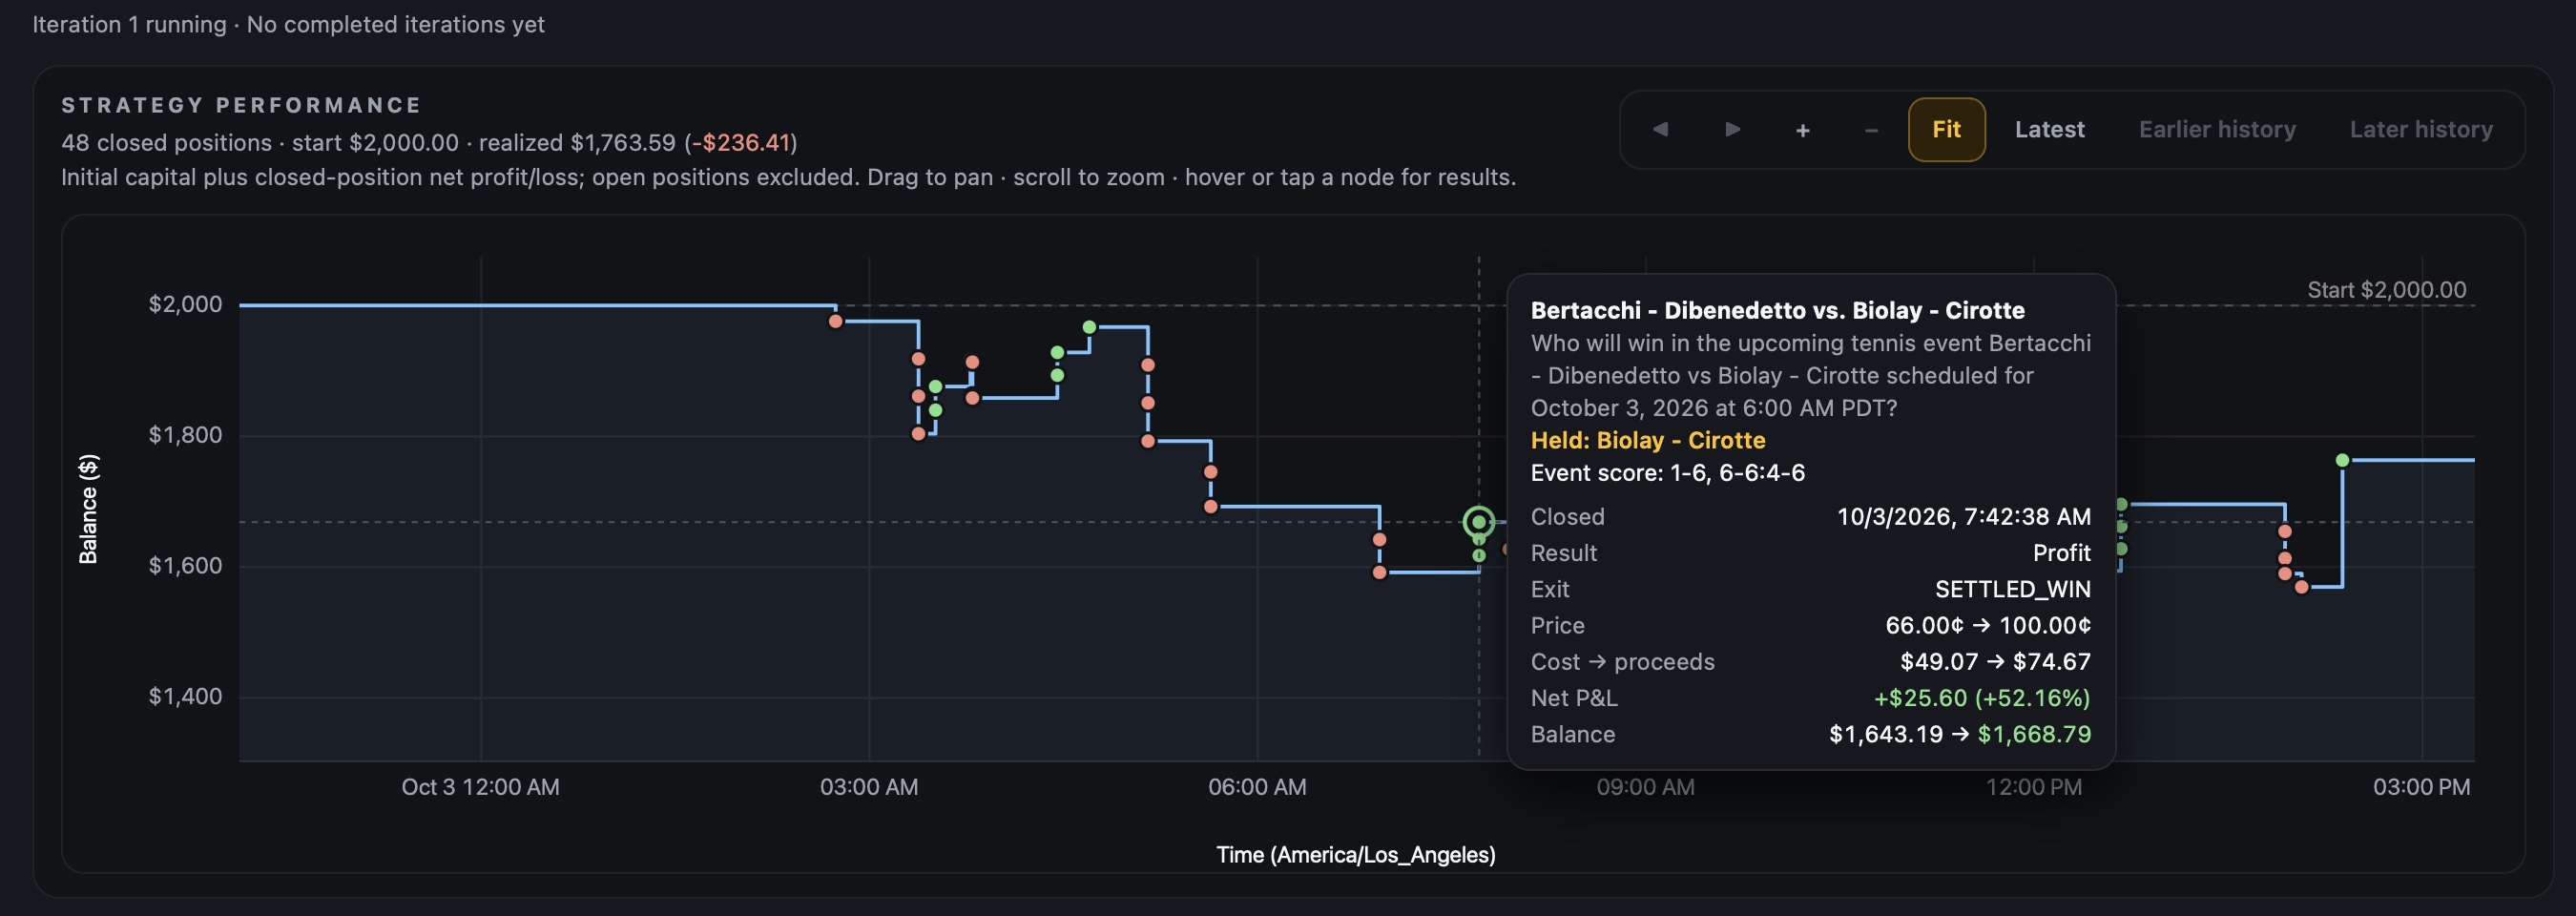Click 'Event score: 1-6, 6-6:4-6' text

coord(1667,473)
